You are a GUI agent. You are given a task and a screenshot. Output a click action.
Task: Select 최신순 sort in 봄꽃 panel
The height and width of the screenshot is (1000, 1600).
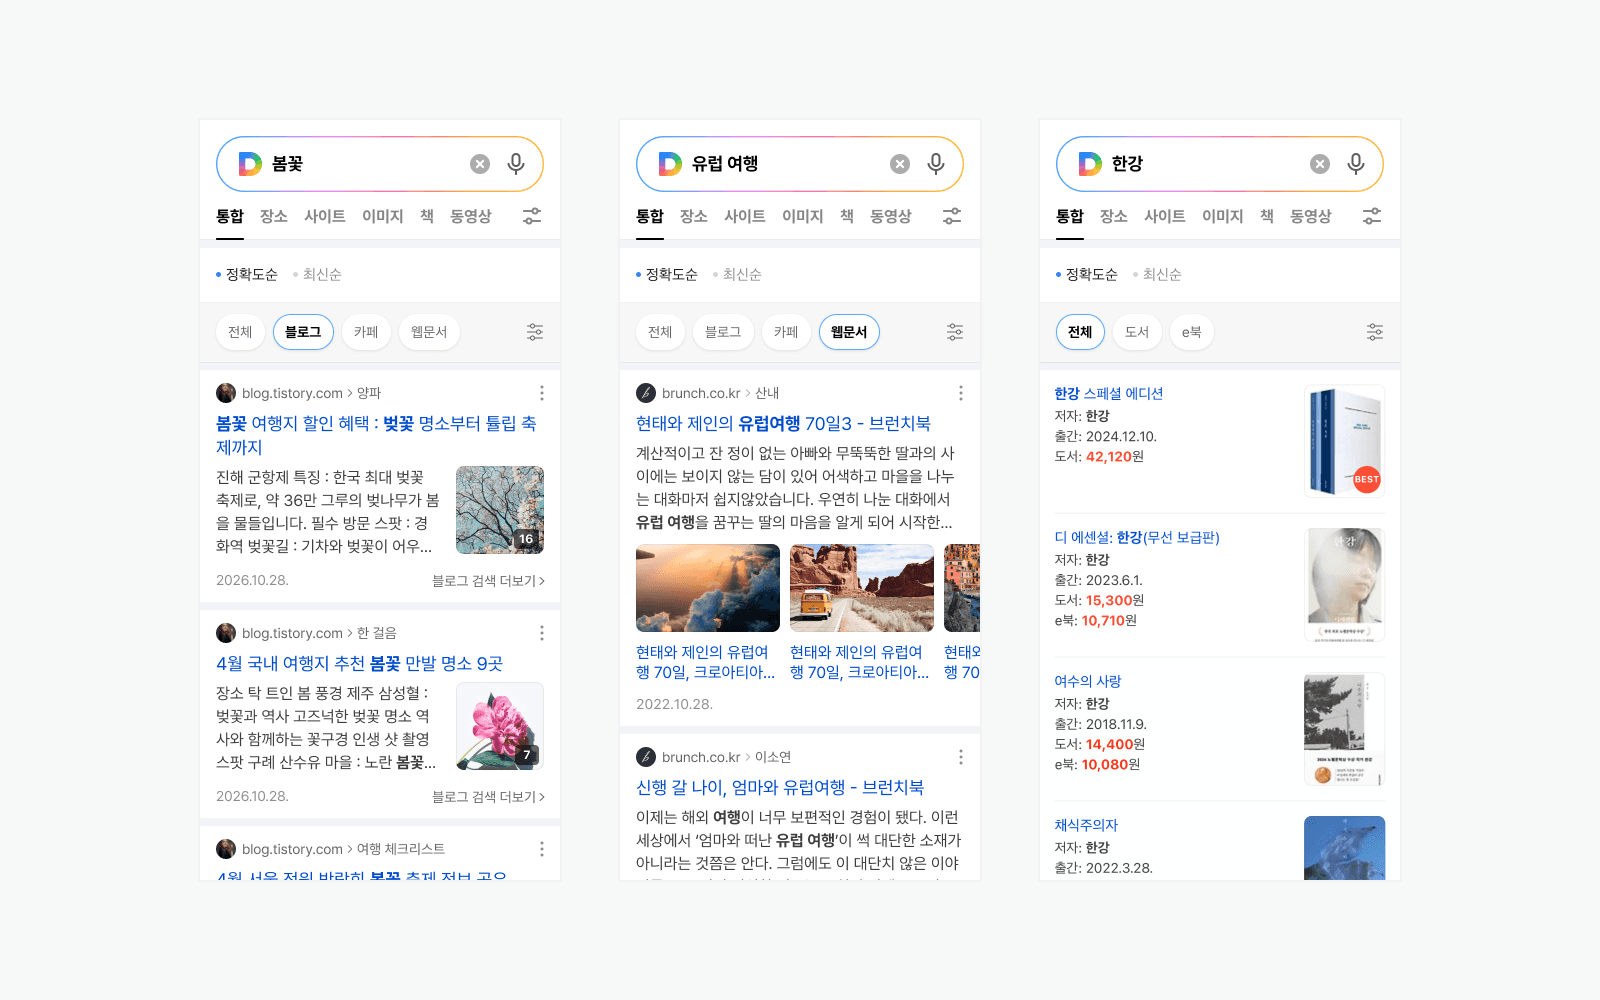(x=321, y=275)
